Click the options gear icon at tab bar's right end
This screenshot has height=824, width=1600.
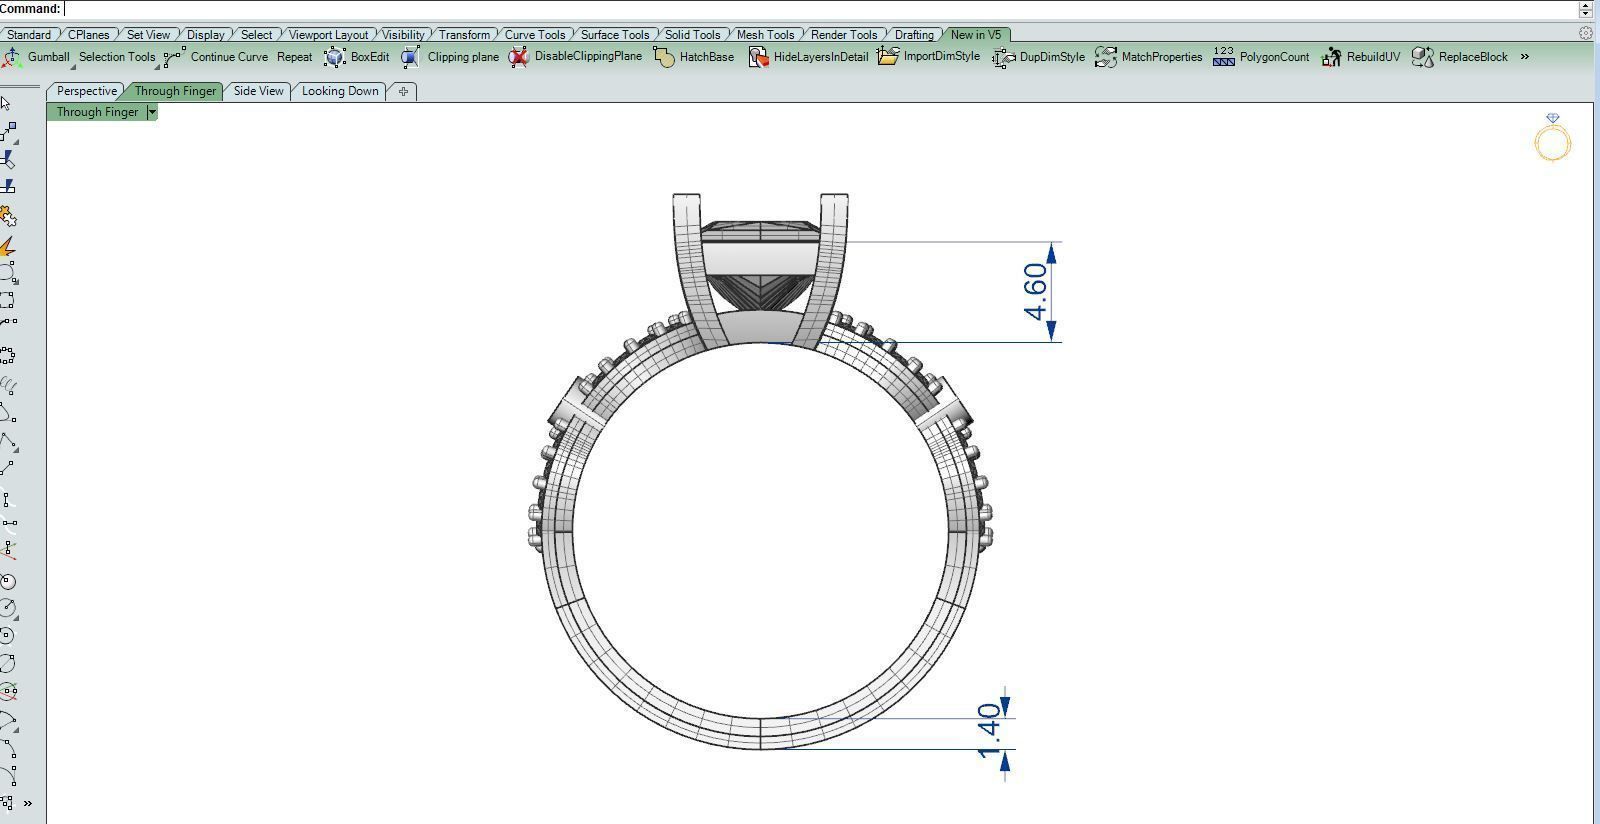[1586, 33]
